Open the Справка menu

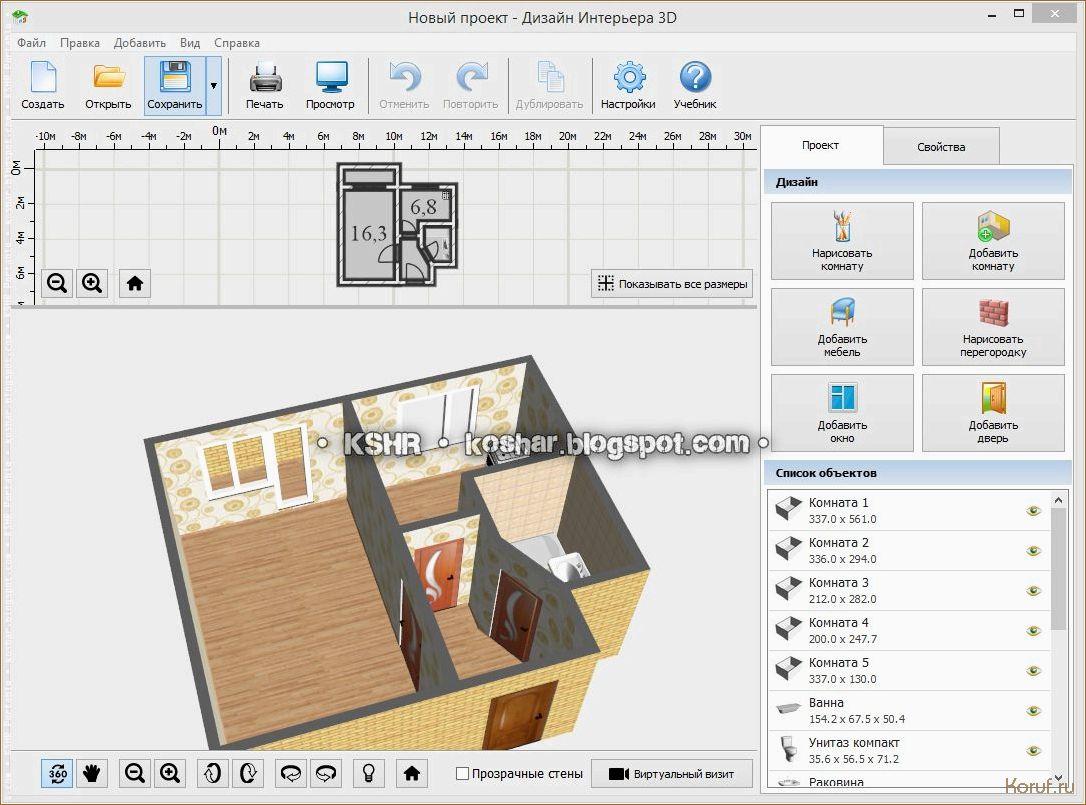pos(237,43)
